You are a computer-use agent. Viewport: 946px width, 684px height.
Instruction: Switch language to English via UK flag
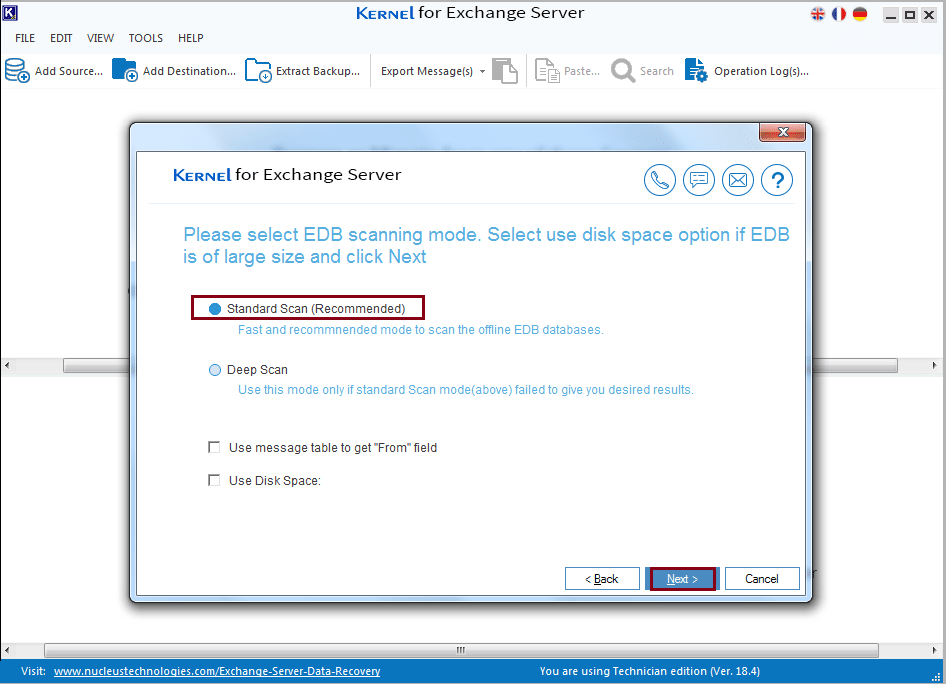(x=817, y=14)
